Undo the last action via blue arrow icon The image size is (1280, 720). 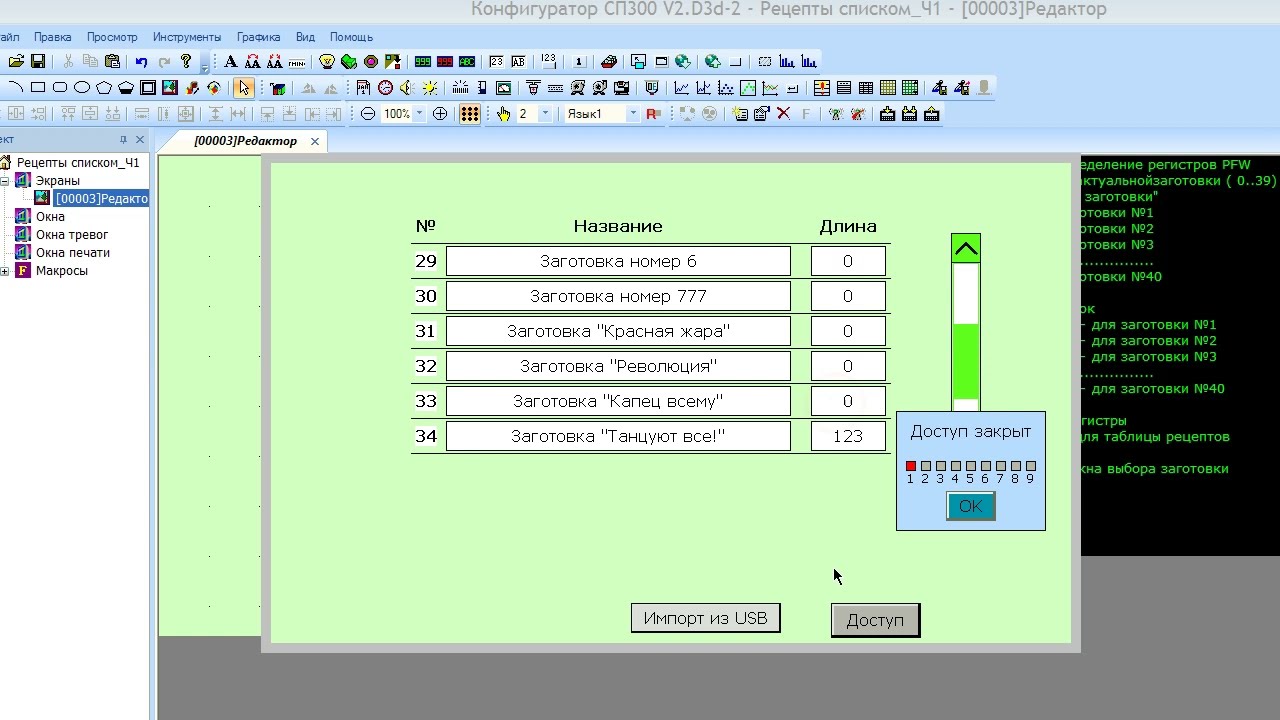click(142, 62)
